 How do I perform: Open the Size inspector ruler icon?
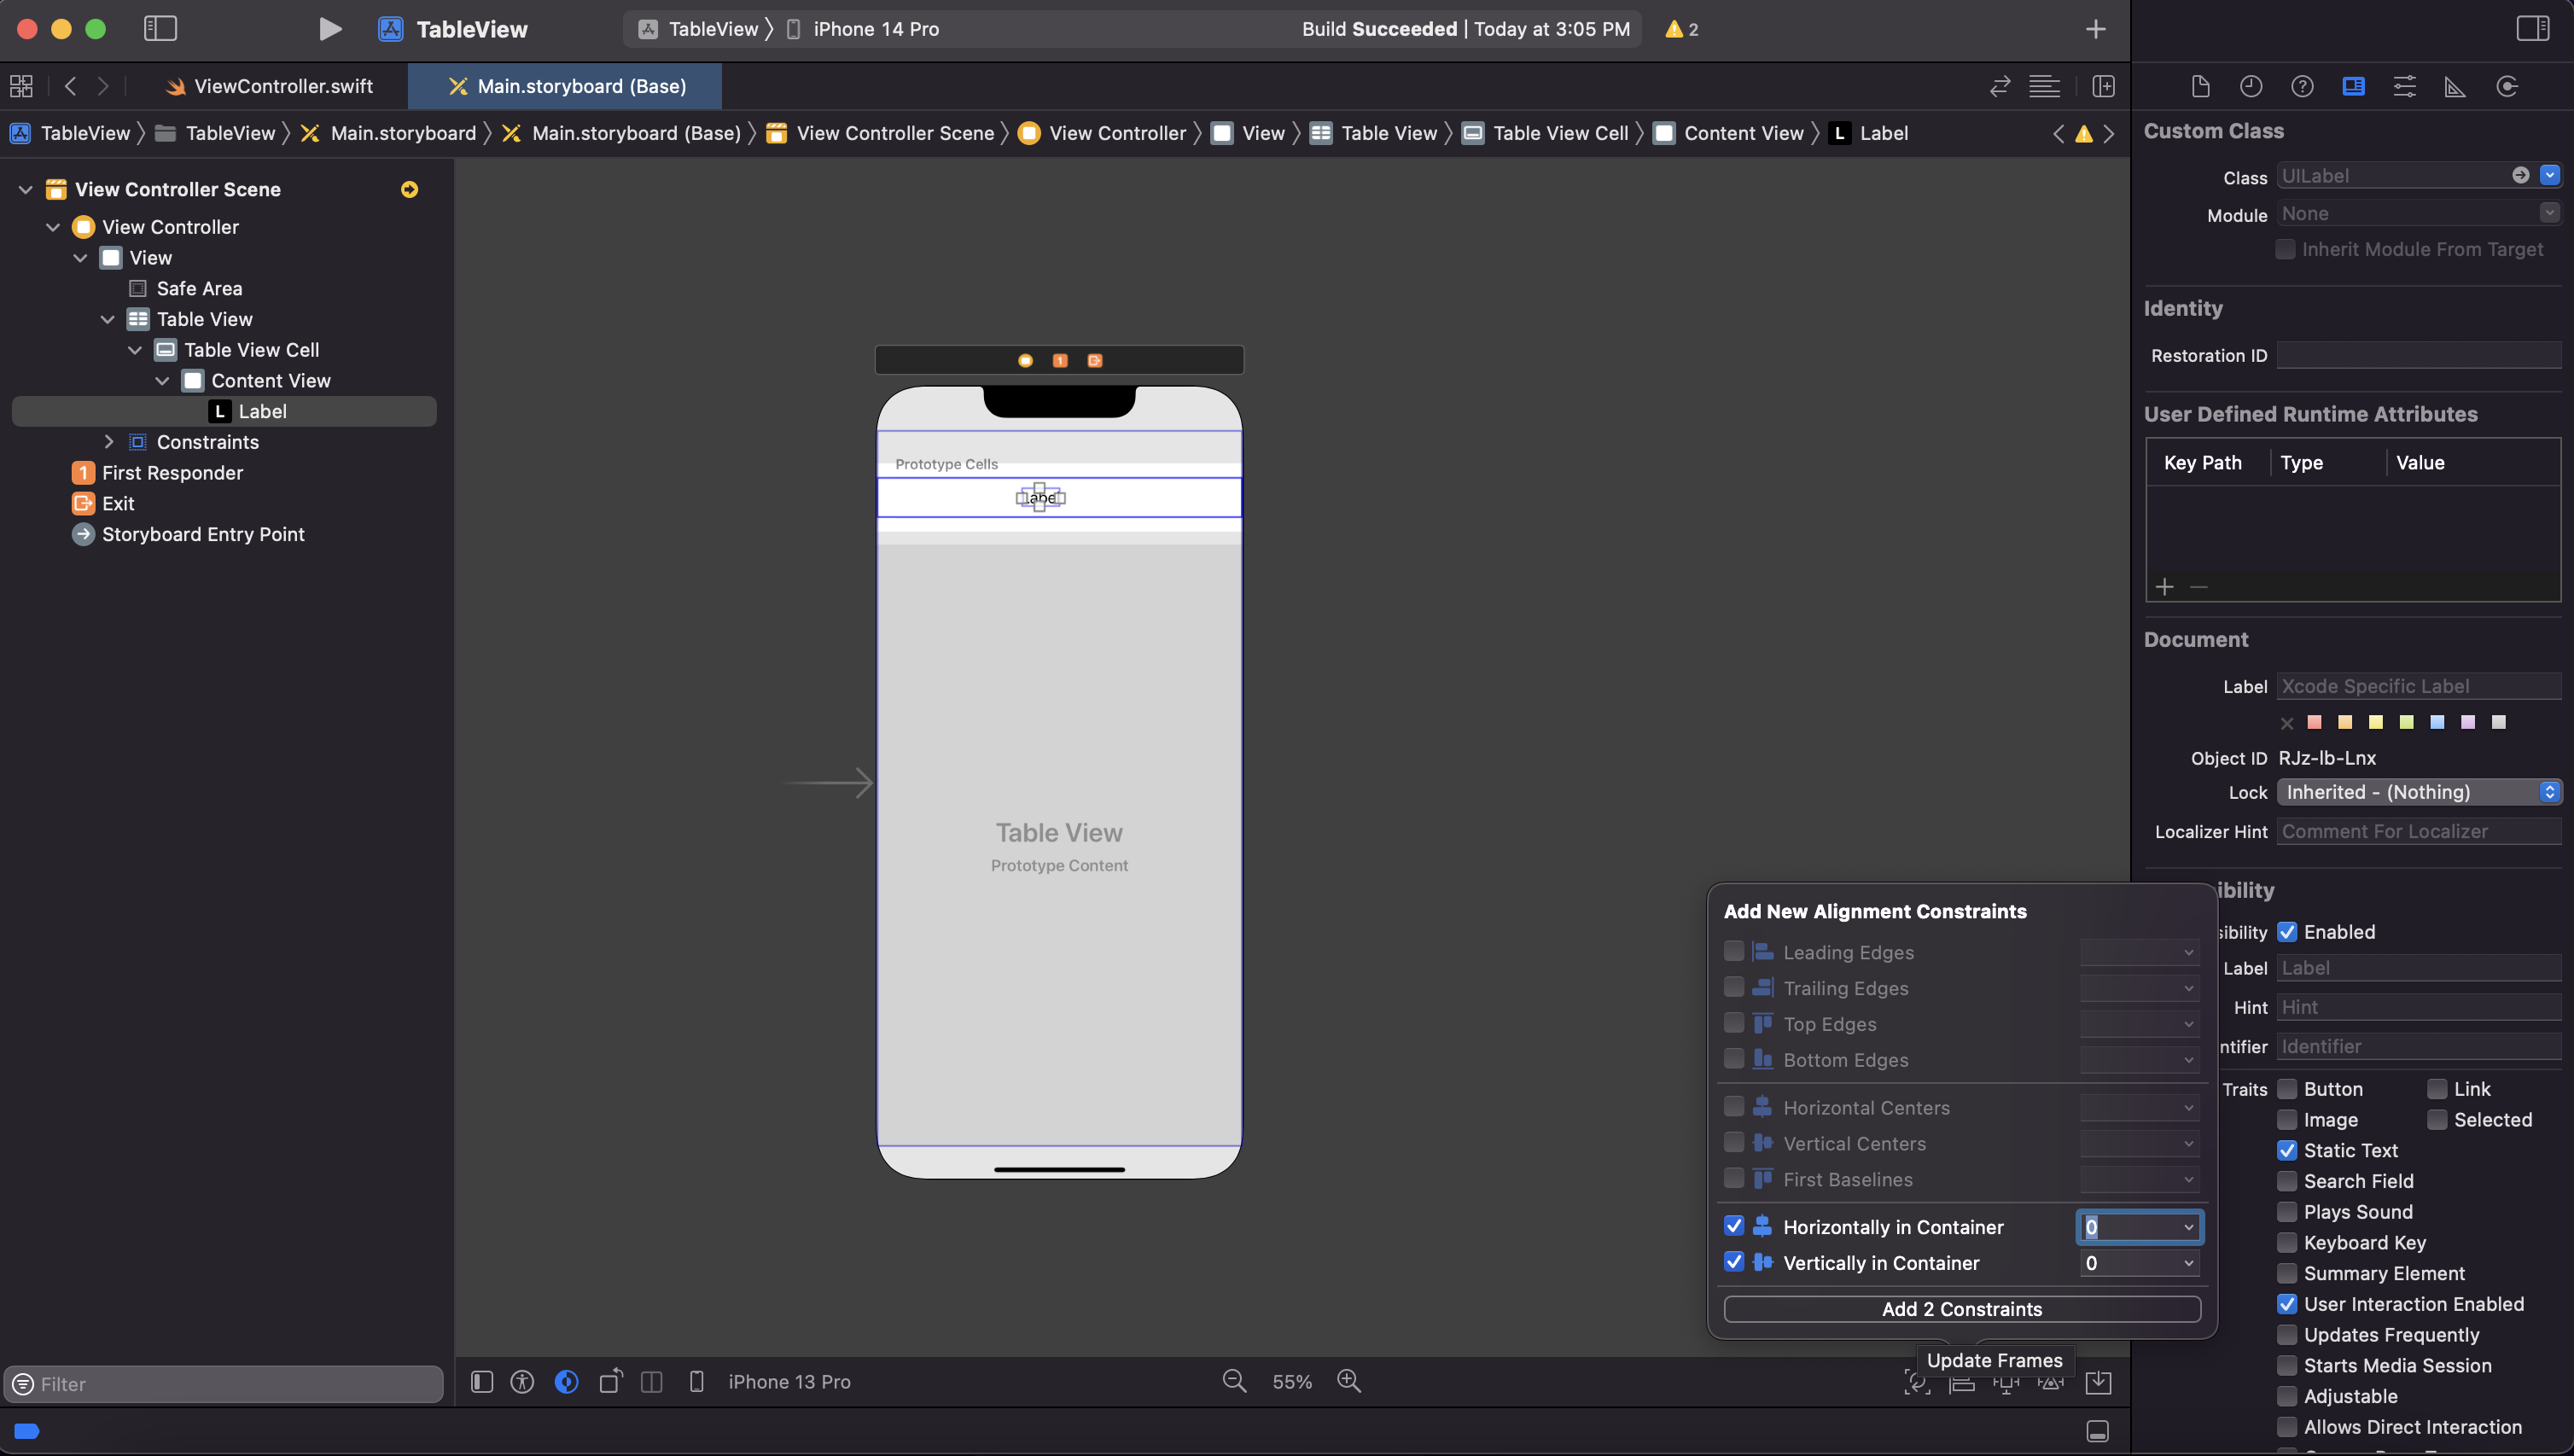point(2455,86)
